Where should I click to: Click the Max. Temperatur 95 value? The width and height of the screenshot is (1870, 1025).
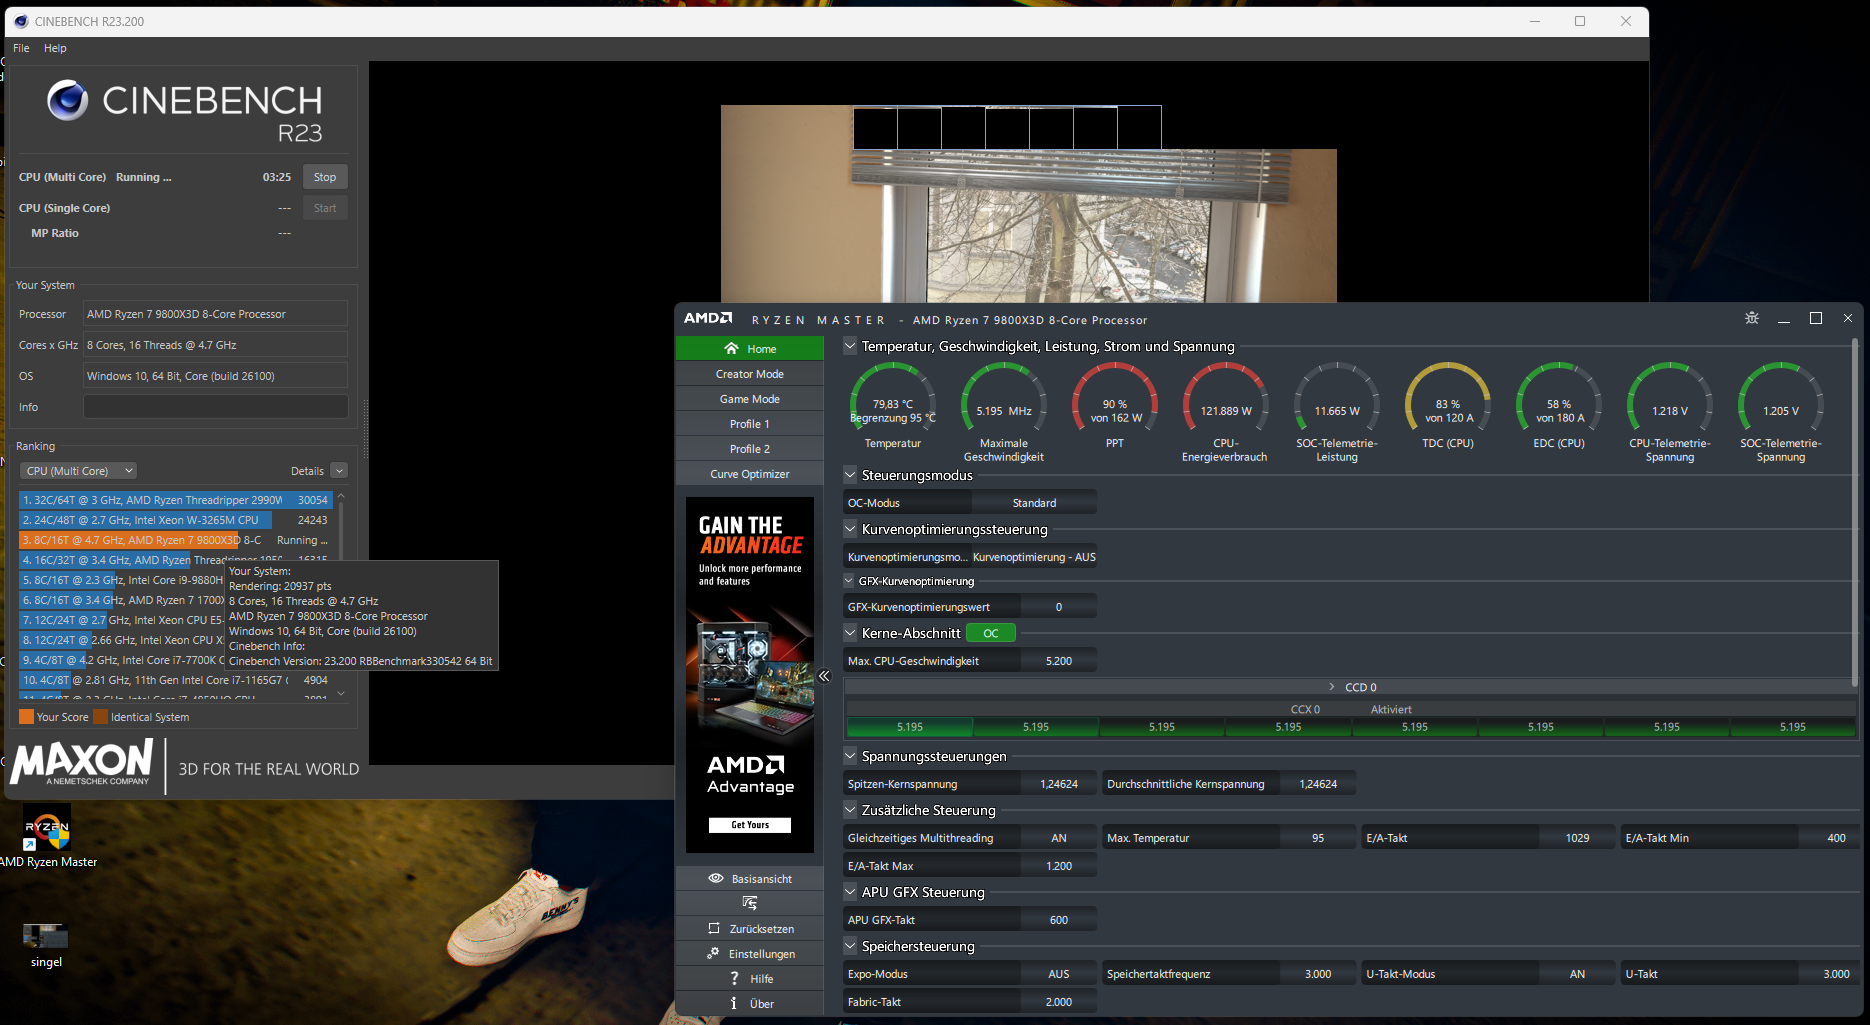pyautogui.click(x=1318, y=838)
